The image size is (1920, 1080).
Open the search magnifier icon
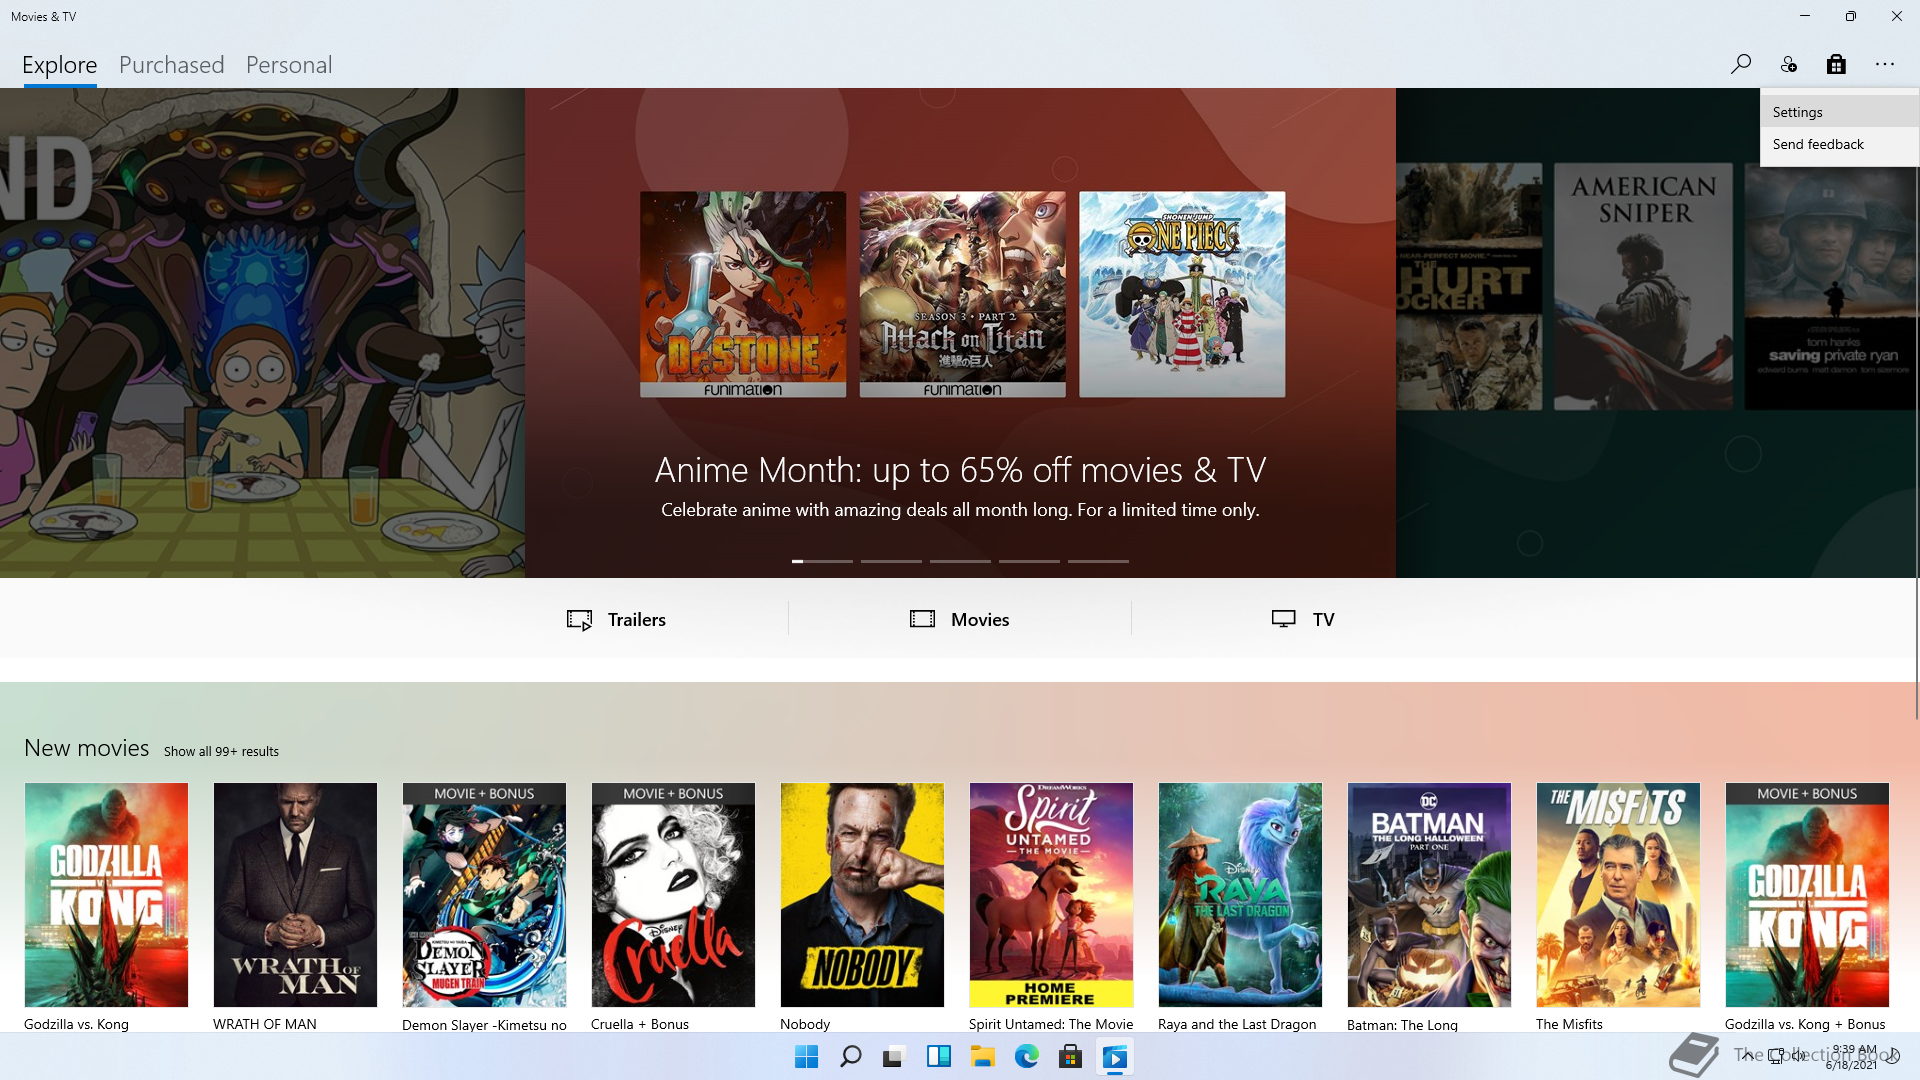1740,65
